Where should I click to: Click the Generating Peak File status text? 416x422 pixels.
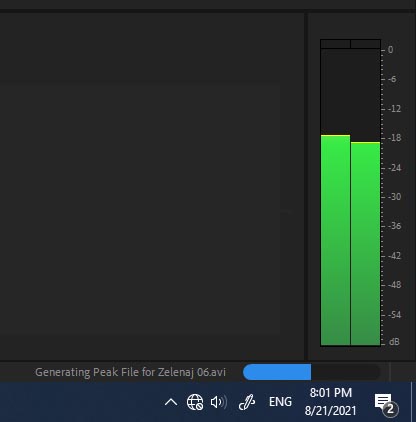[x=130, y=372]
